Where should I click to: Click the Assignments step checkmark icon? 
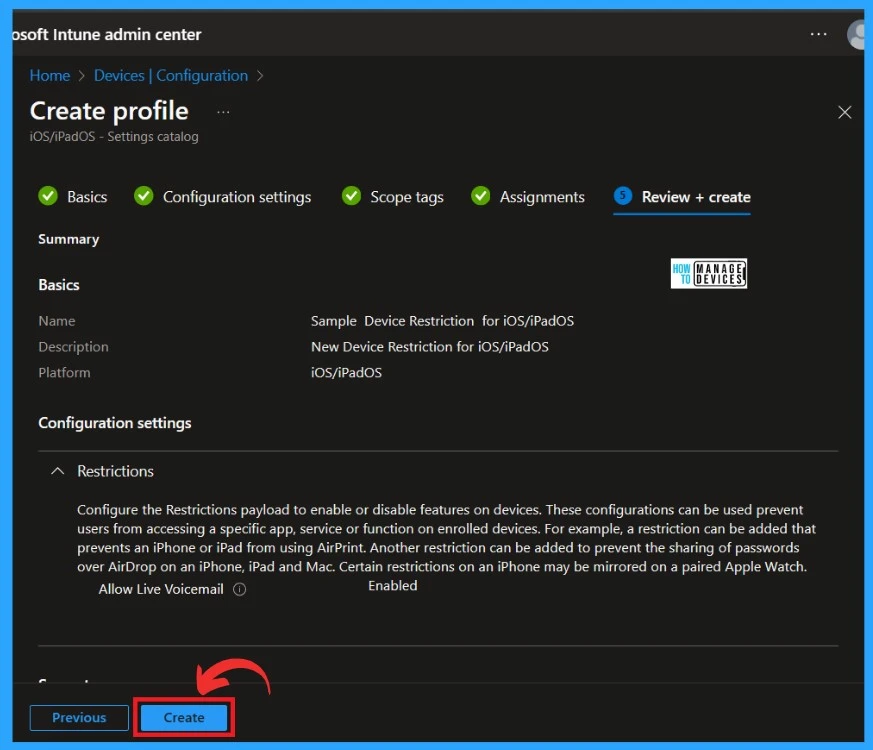480,196
